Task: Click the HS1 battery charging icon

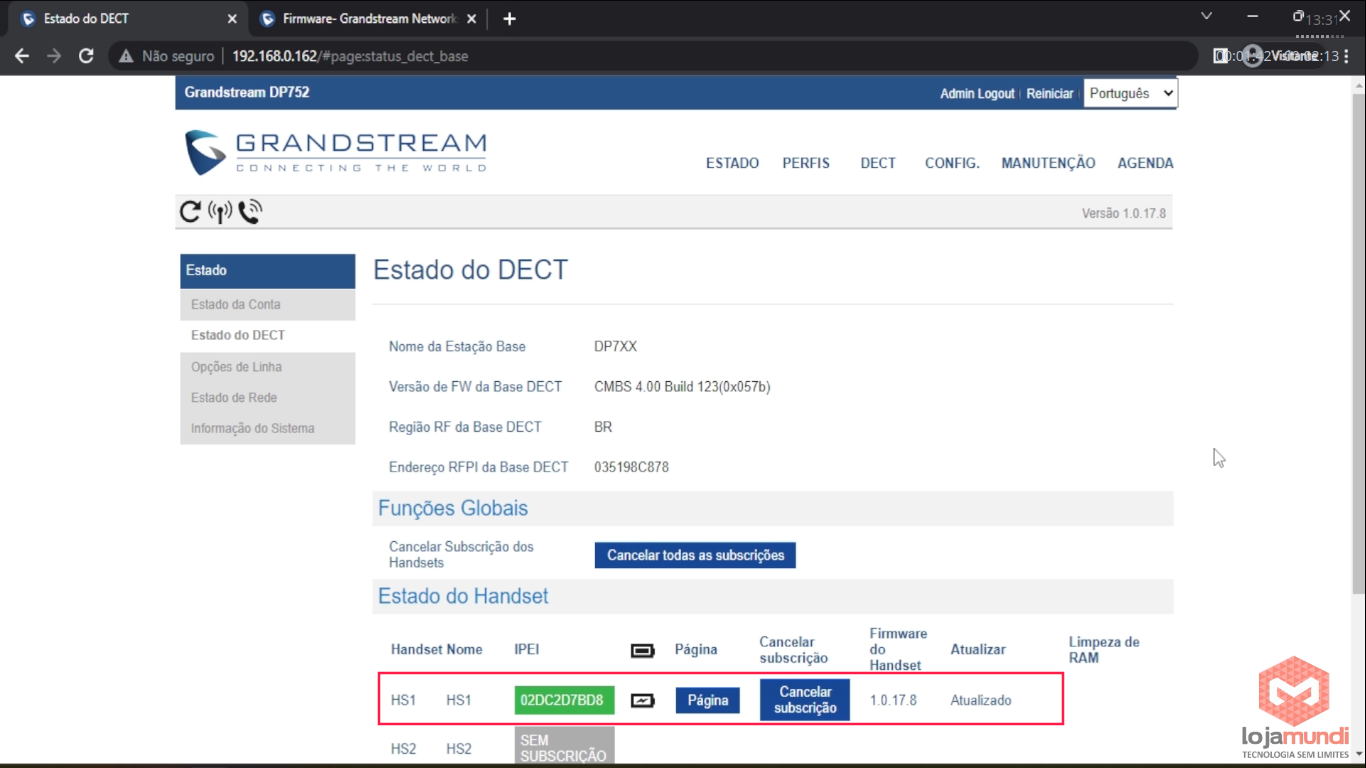Action: 642,700
